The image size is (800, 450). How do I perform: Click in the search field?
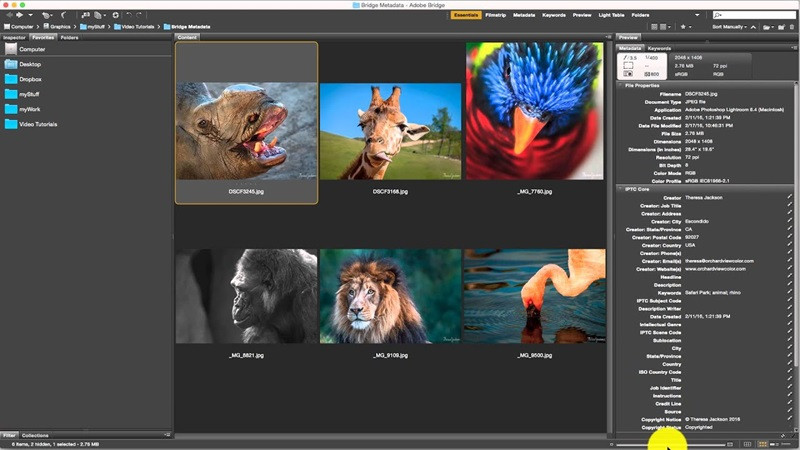[754, 15]
